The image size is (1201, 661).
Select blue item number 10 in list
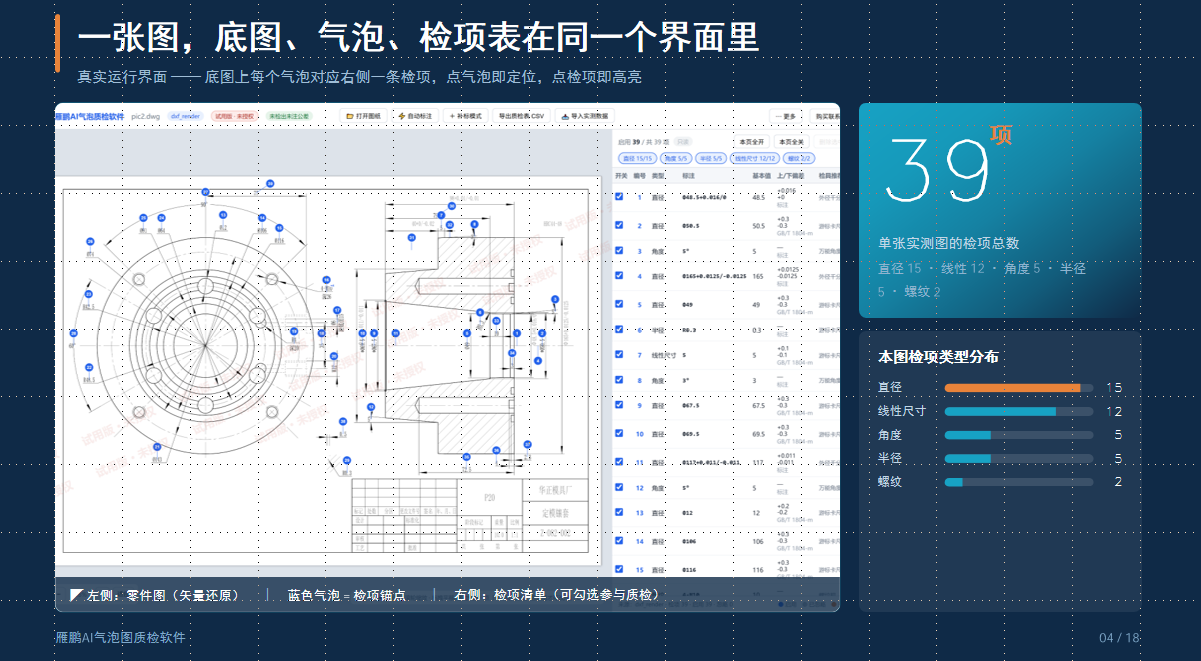tap(640, 434)
